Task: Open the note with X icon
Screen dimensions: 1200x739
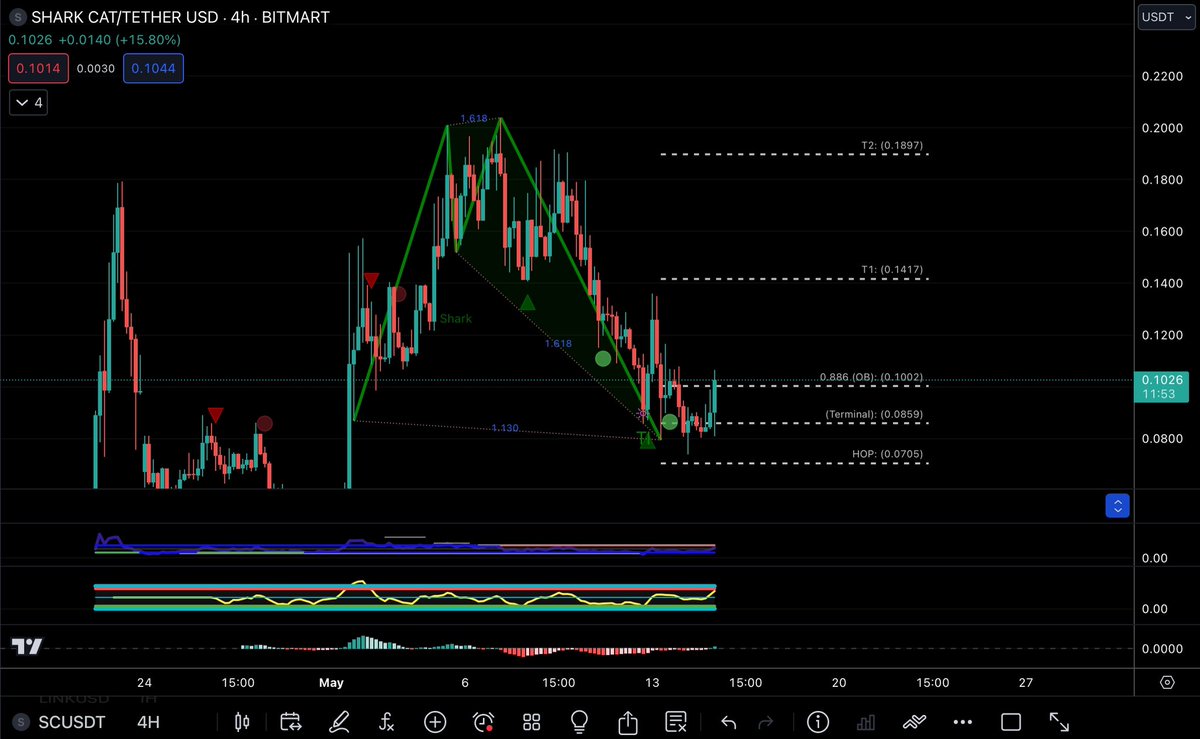Action: coord(676,721)
